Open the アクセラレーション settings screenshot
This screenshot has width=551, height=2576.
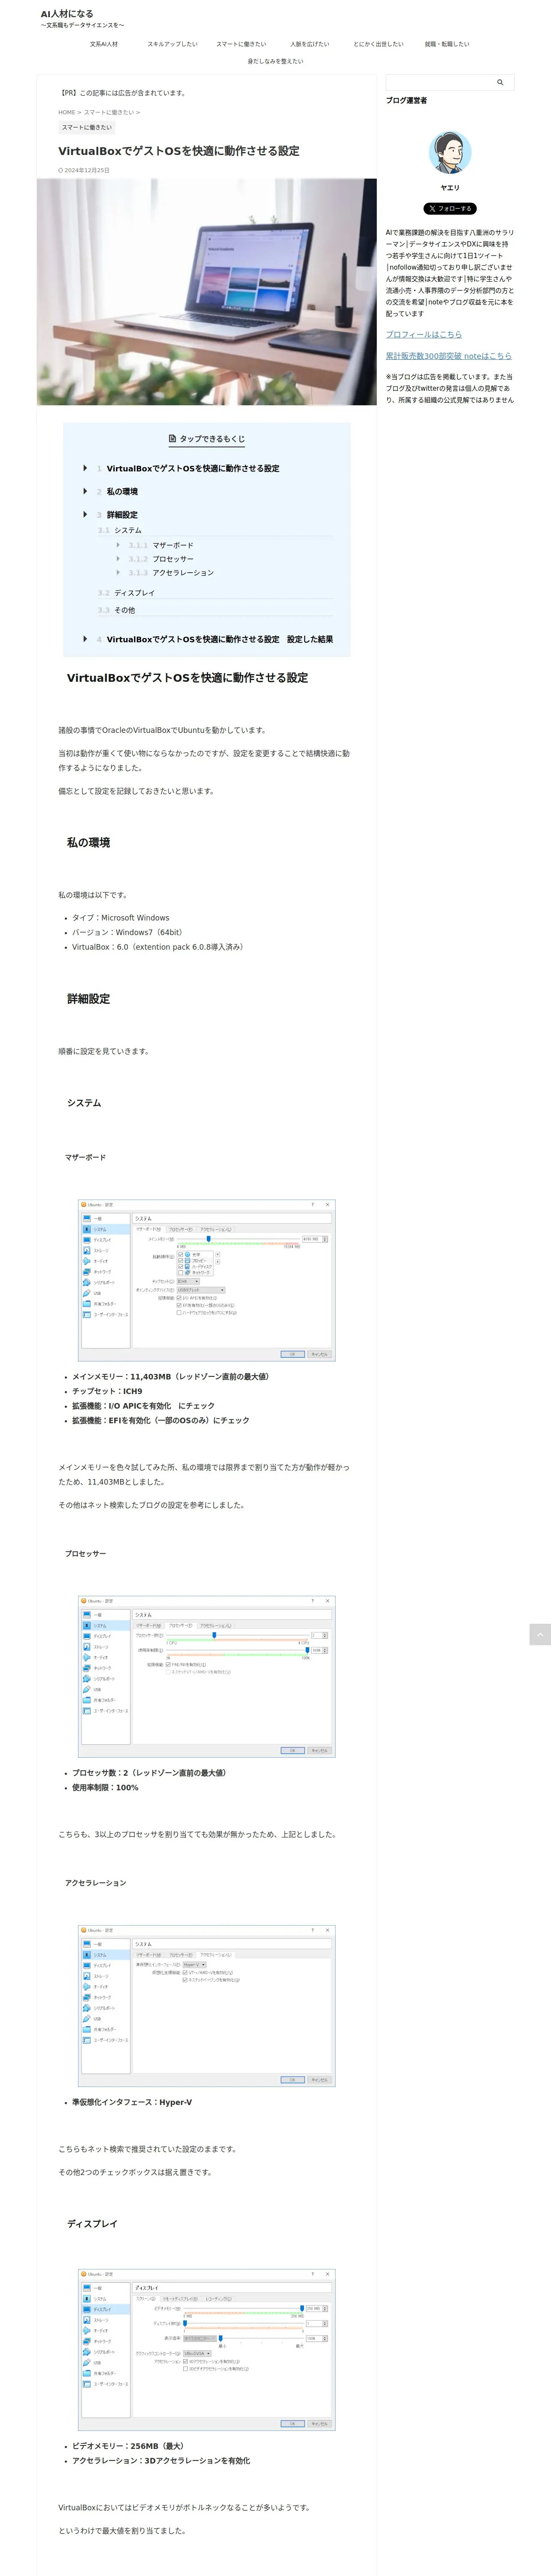(207, 2005)
